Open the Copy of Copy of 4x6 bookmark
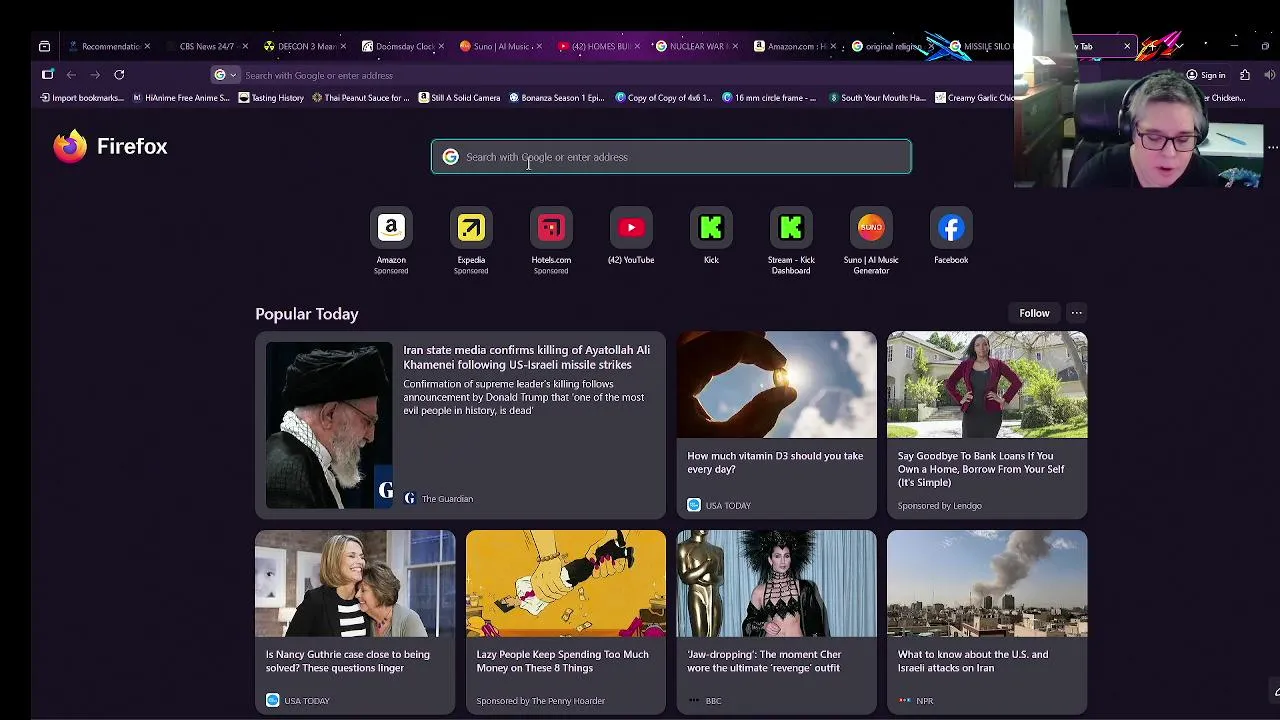This screenshot has height=720, width=1280. coord(664,98)
